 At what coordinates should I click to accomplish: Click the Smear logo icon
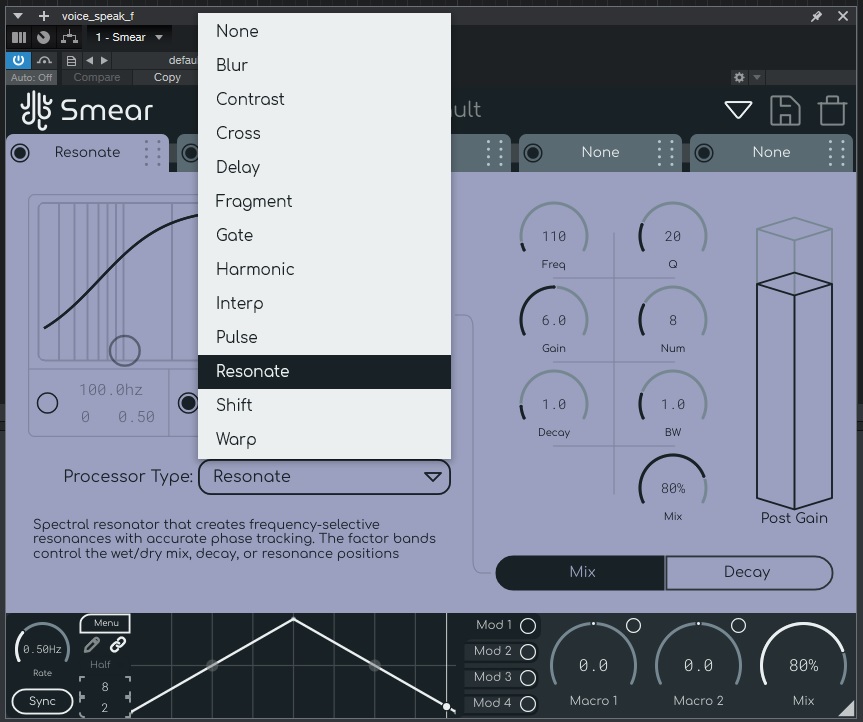pyautogui.click(x=36, y=110)
